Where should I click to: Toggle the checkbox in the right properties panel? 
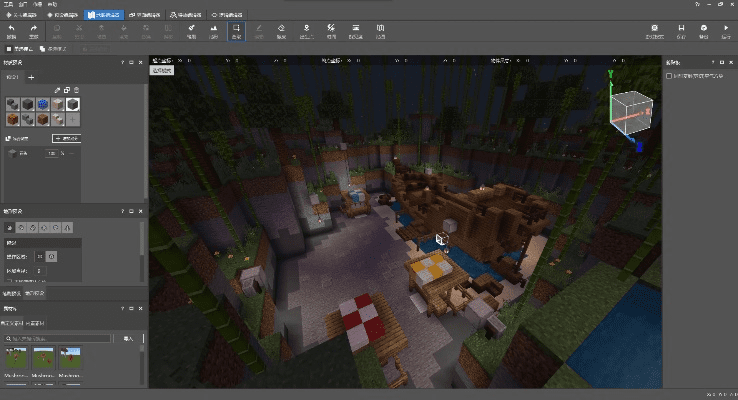tap(669, 75)
